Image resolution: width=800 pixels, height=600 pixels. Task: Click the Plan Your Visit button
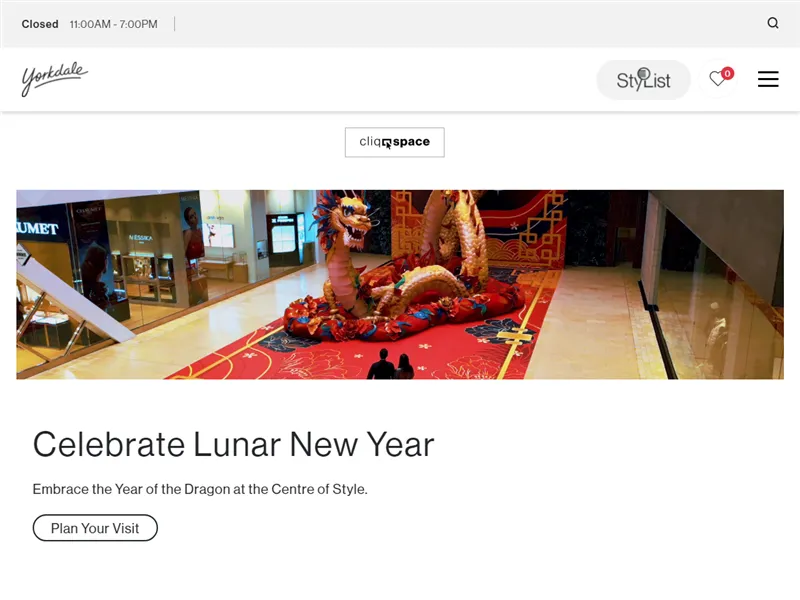coord(95,528)
